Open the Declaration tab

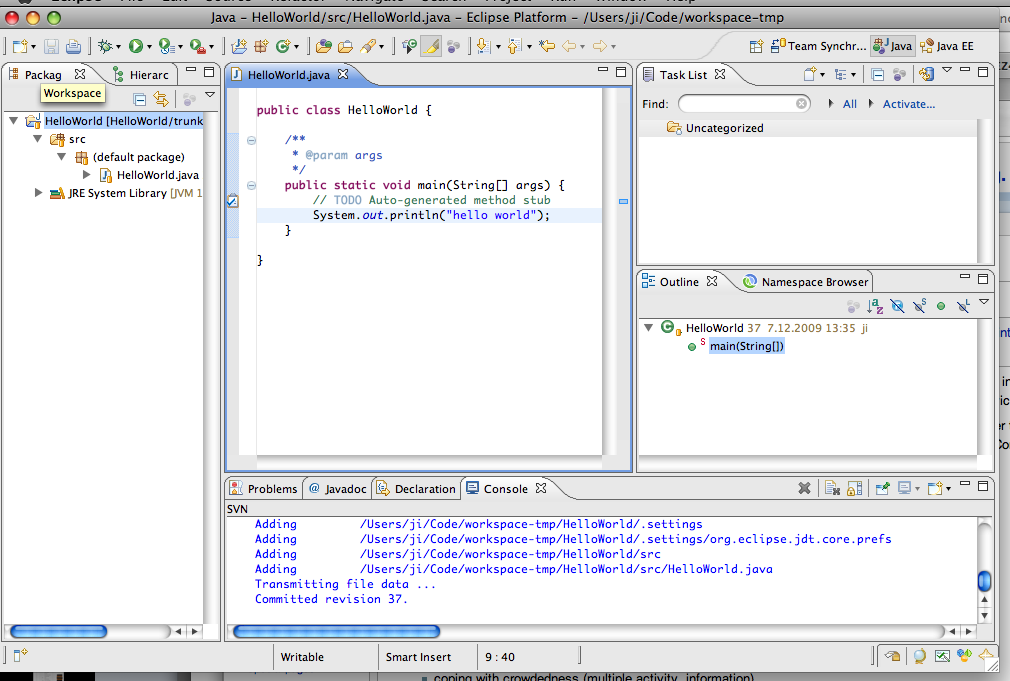(x=416, y=488)
